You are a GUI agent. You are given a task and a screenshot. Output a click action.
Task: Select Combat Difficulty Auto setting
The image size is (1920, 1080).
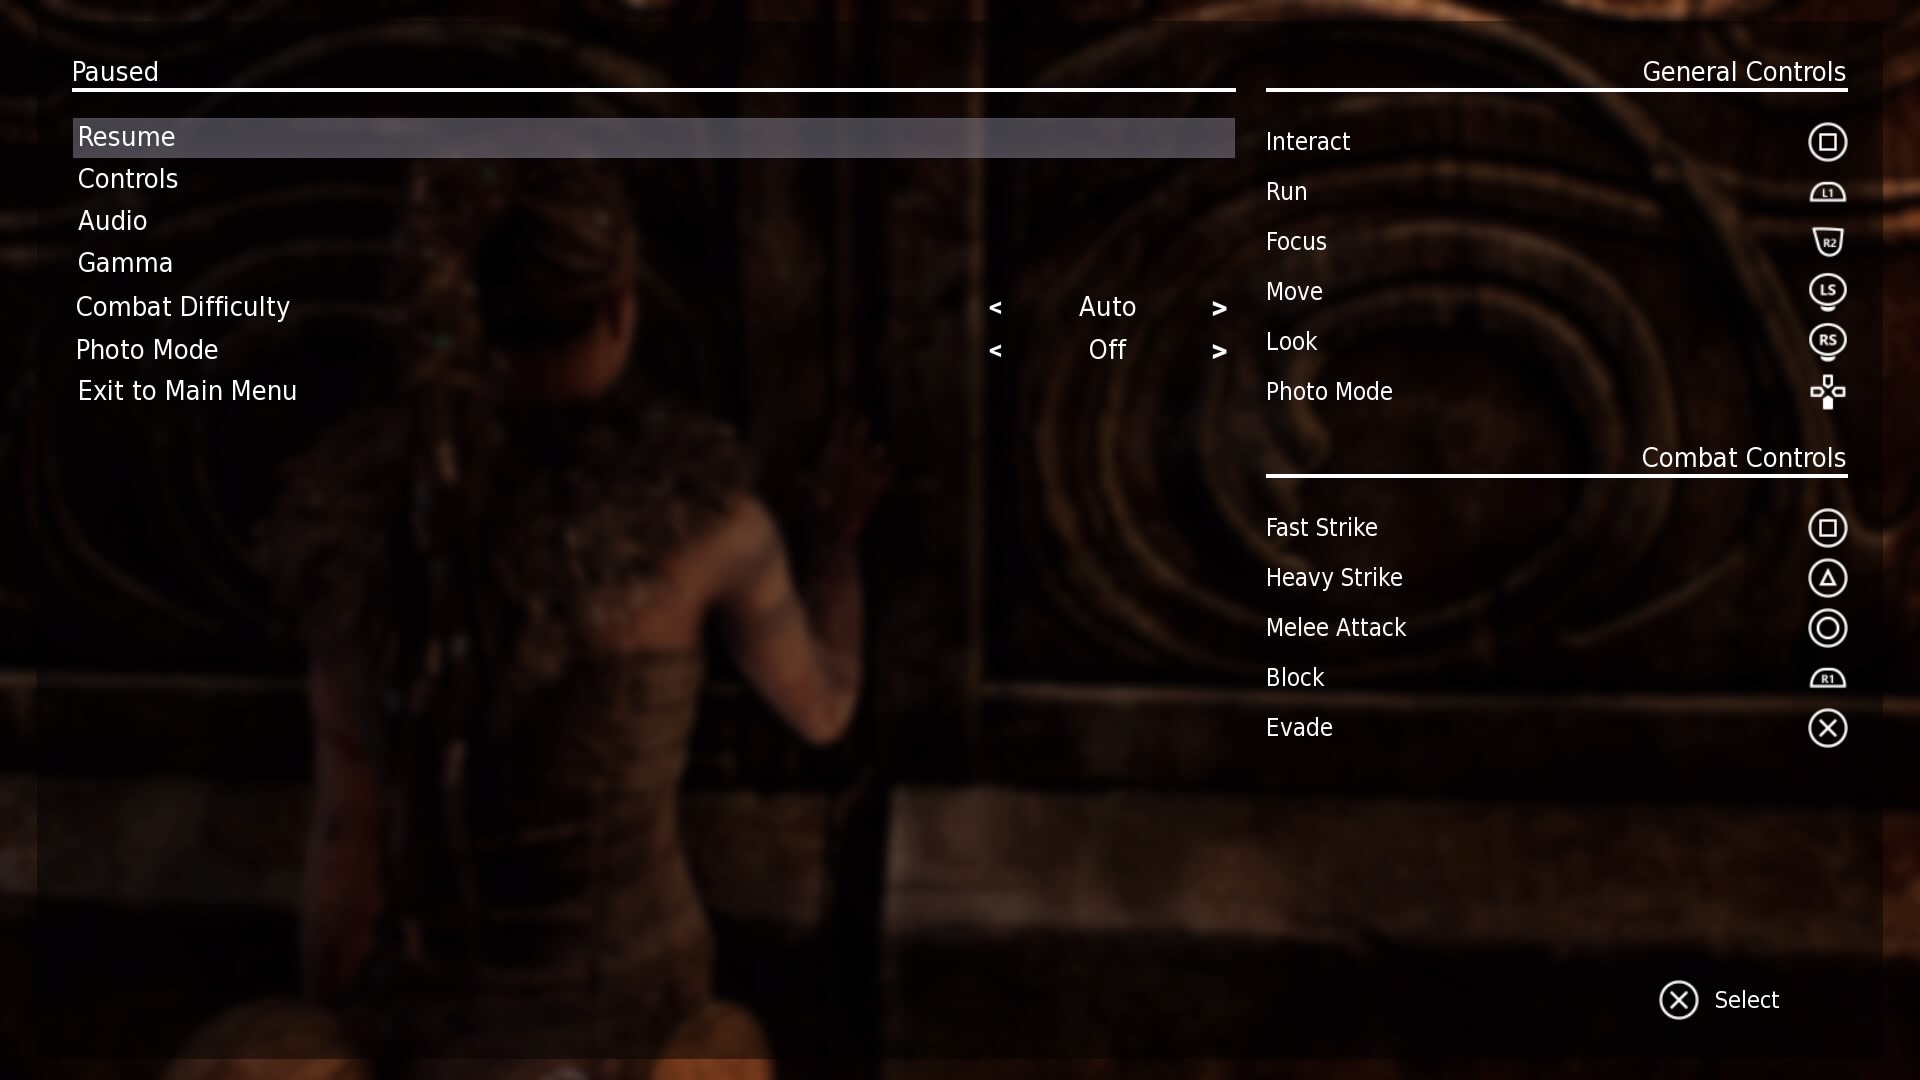pyautogui.click(x=1106, y=307)
